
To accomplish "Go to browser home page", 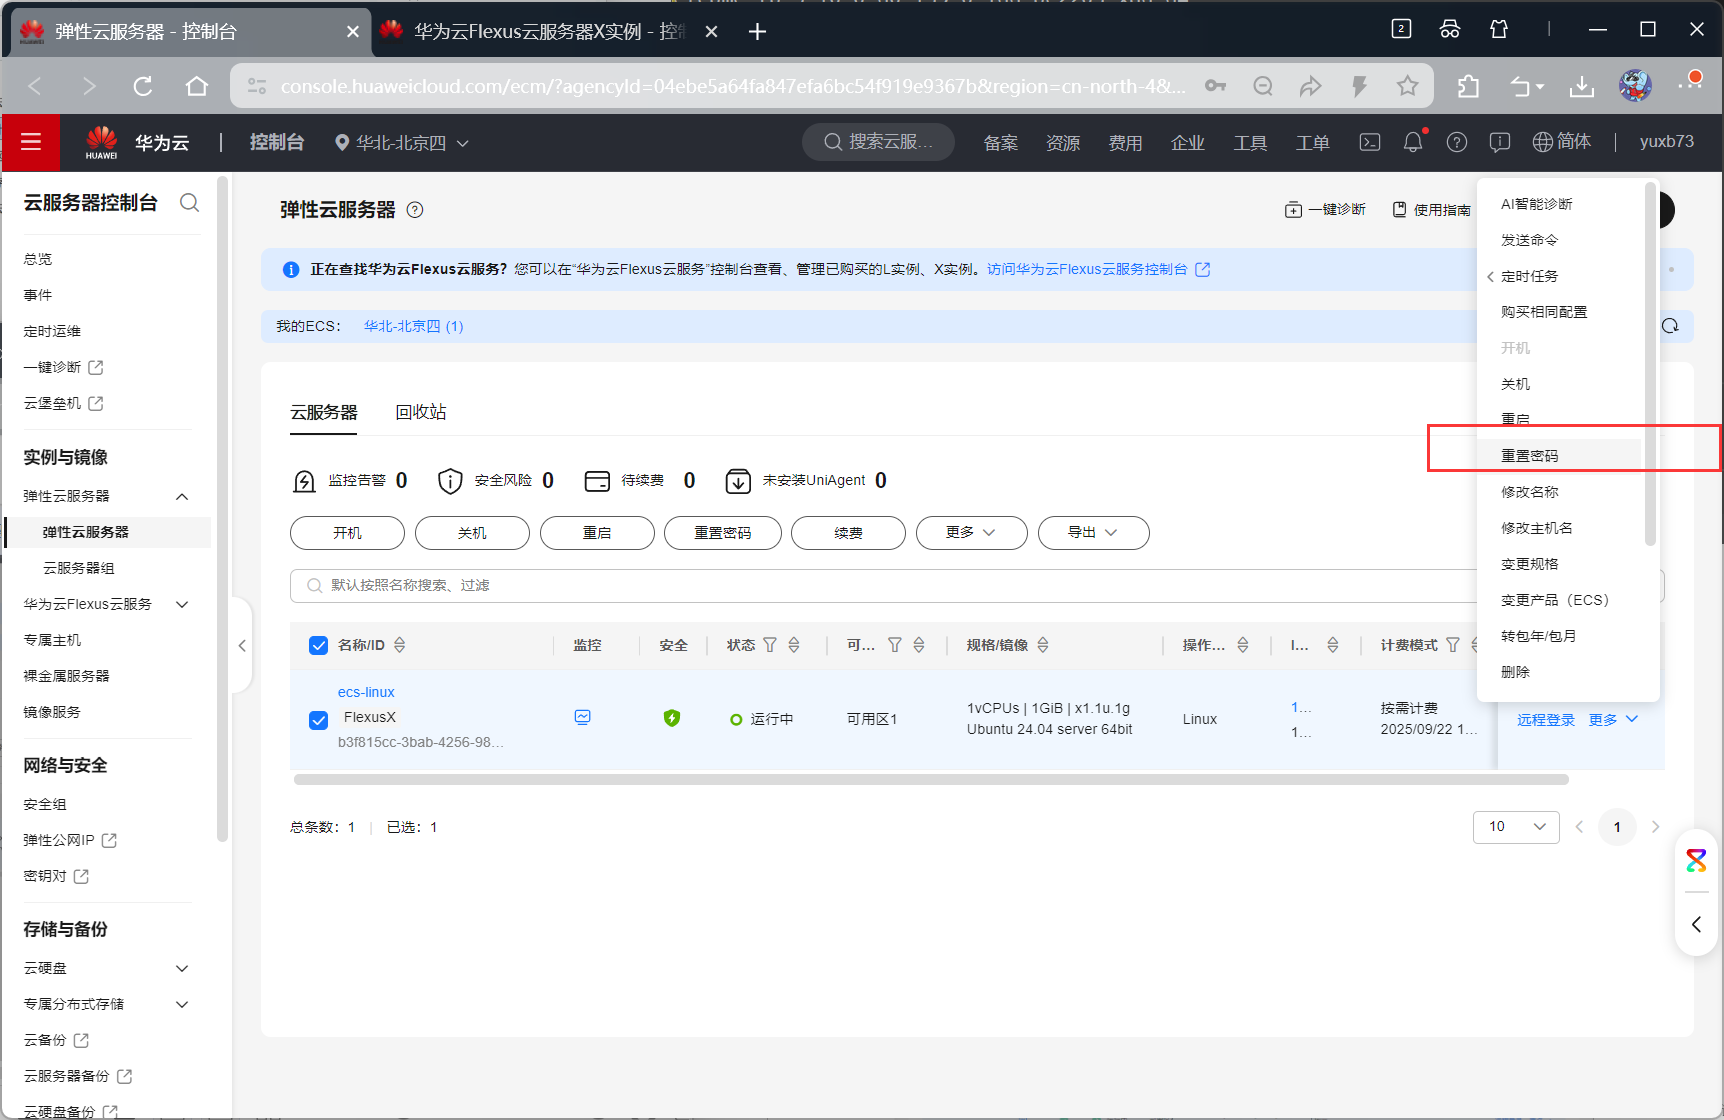I will click(197, 86).
